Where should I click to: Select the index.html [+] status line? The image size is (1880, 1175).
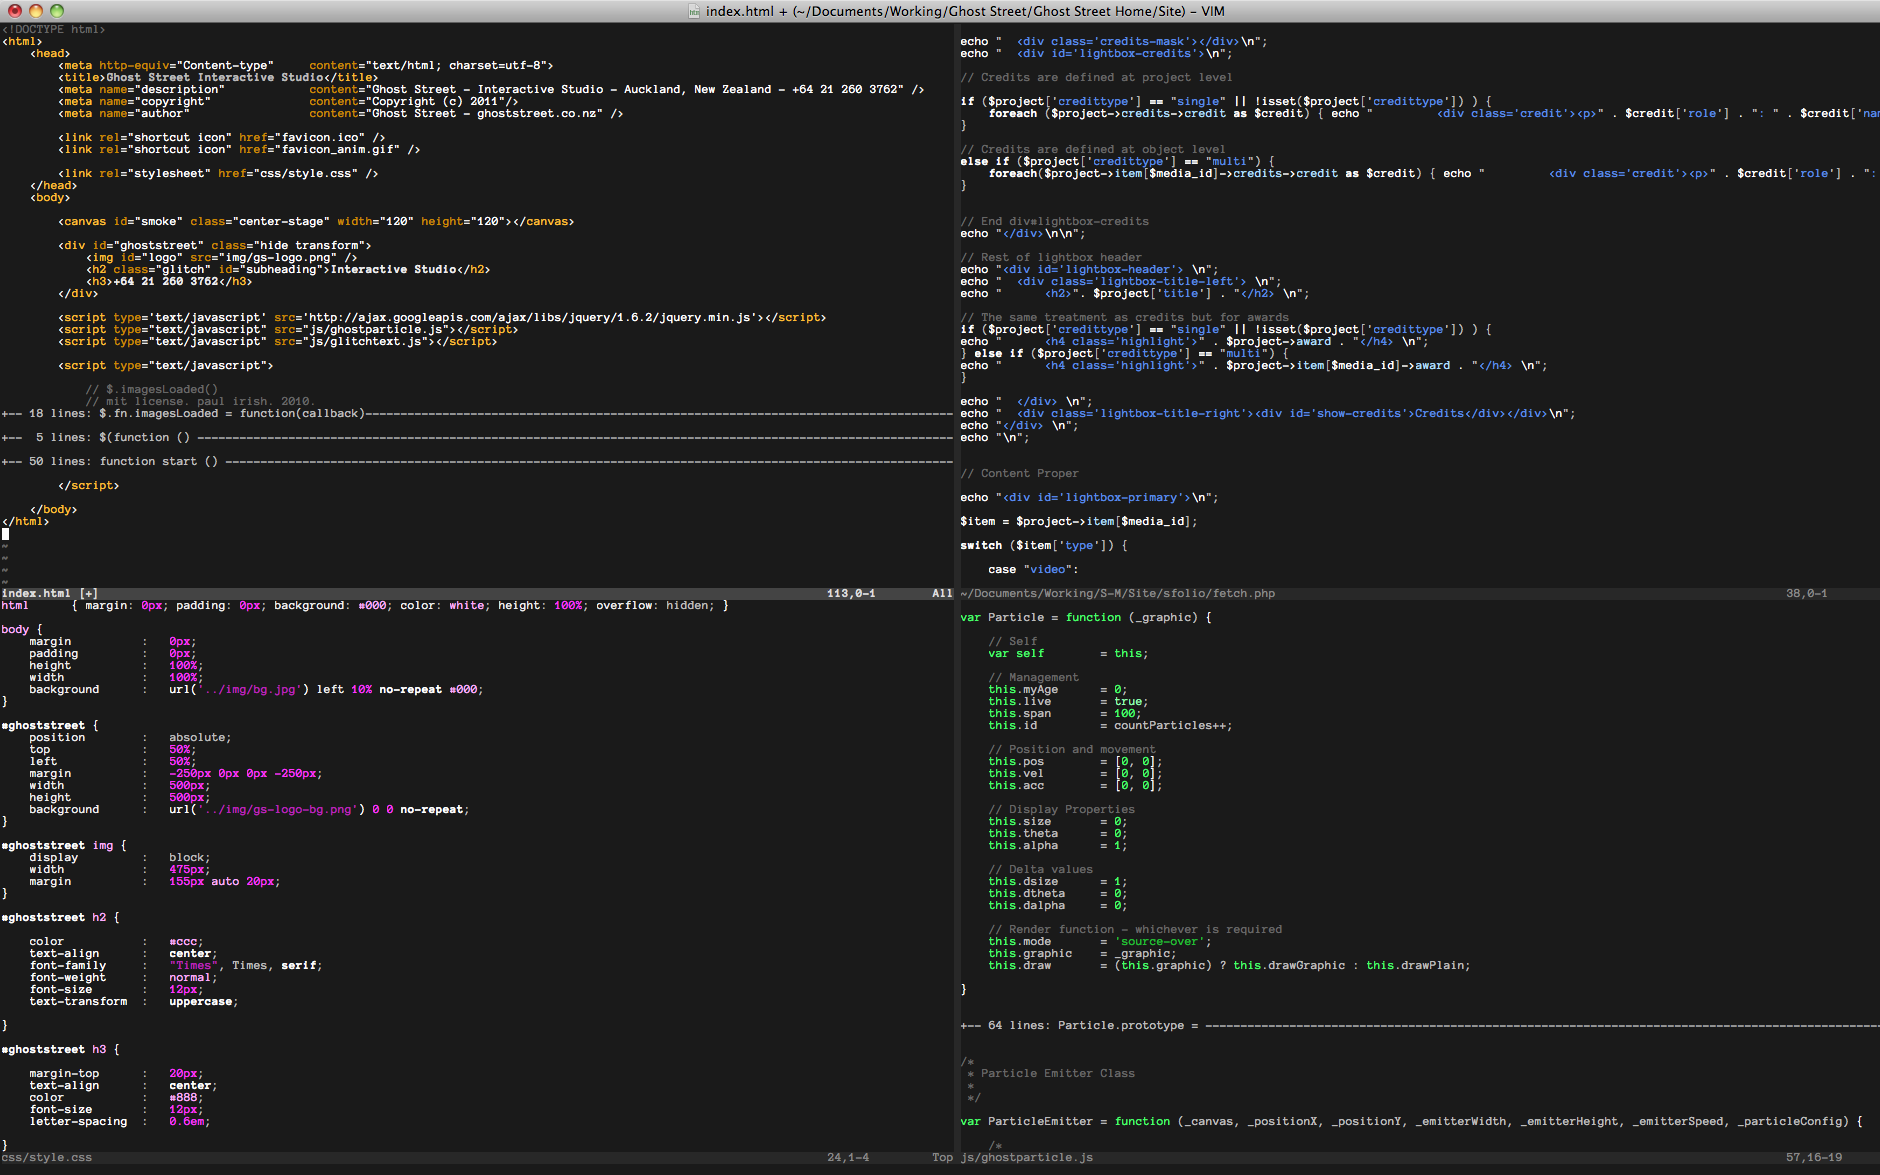[x=477, y=593]
